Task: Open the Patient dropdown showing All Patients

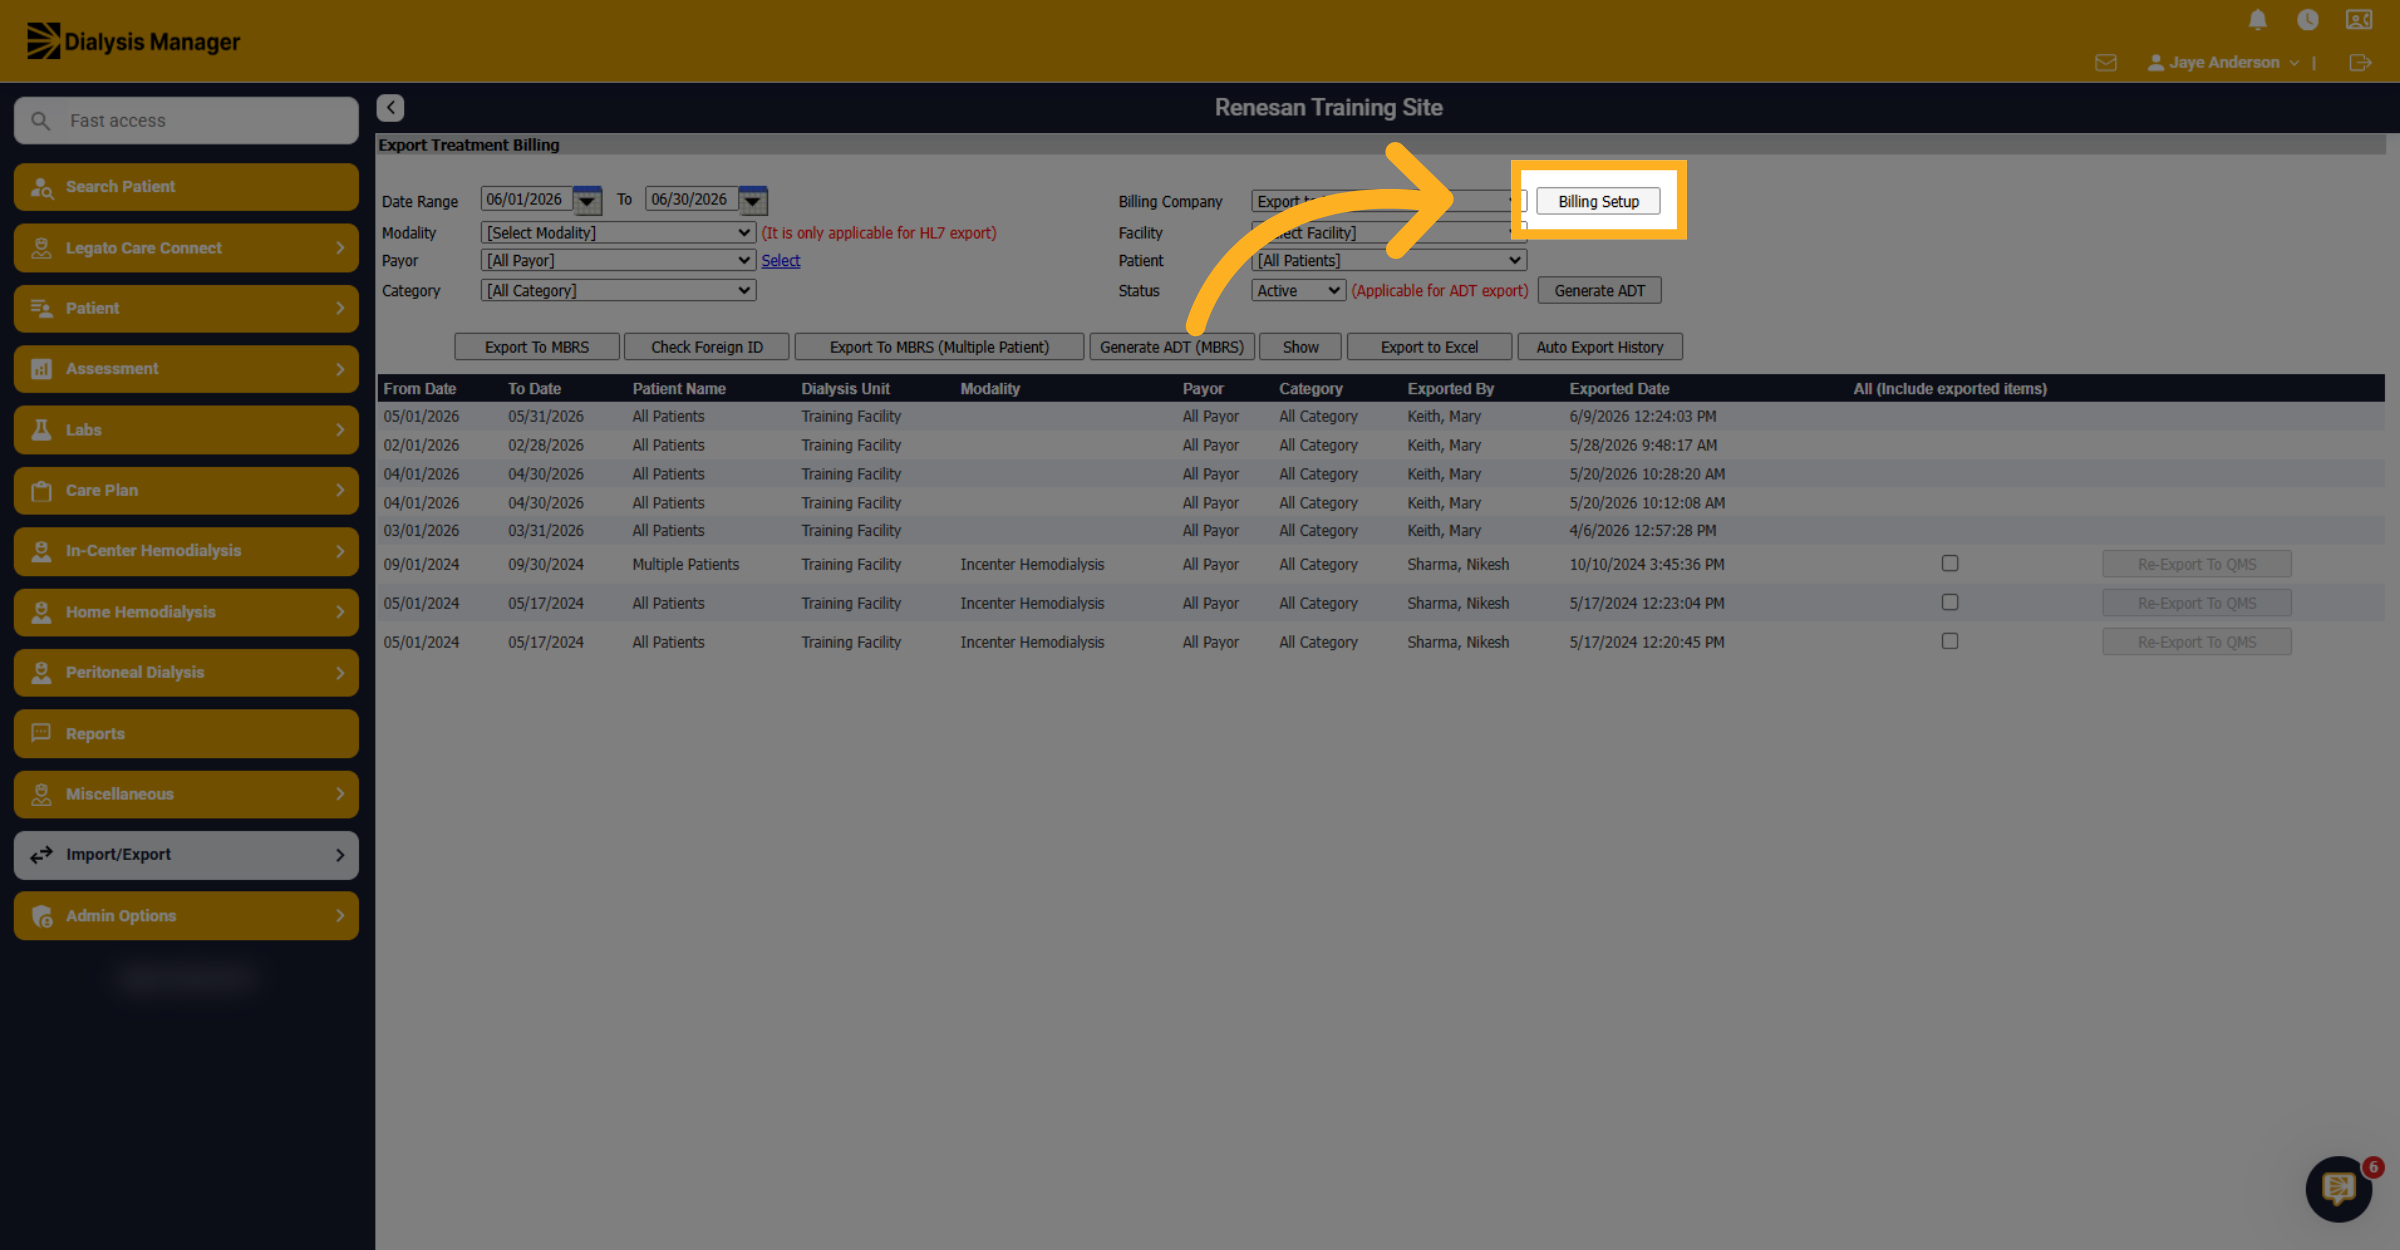Action: 1389,261
